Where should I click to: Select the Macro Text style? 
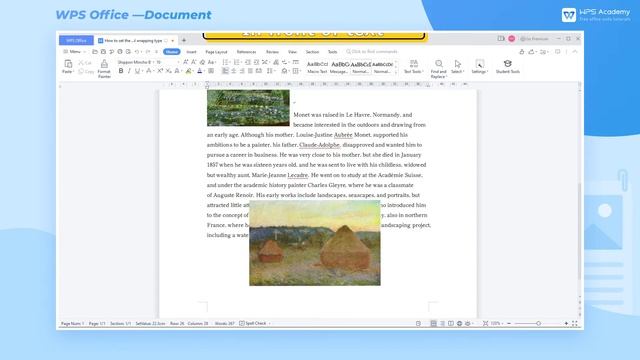317,67
